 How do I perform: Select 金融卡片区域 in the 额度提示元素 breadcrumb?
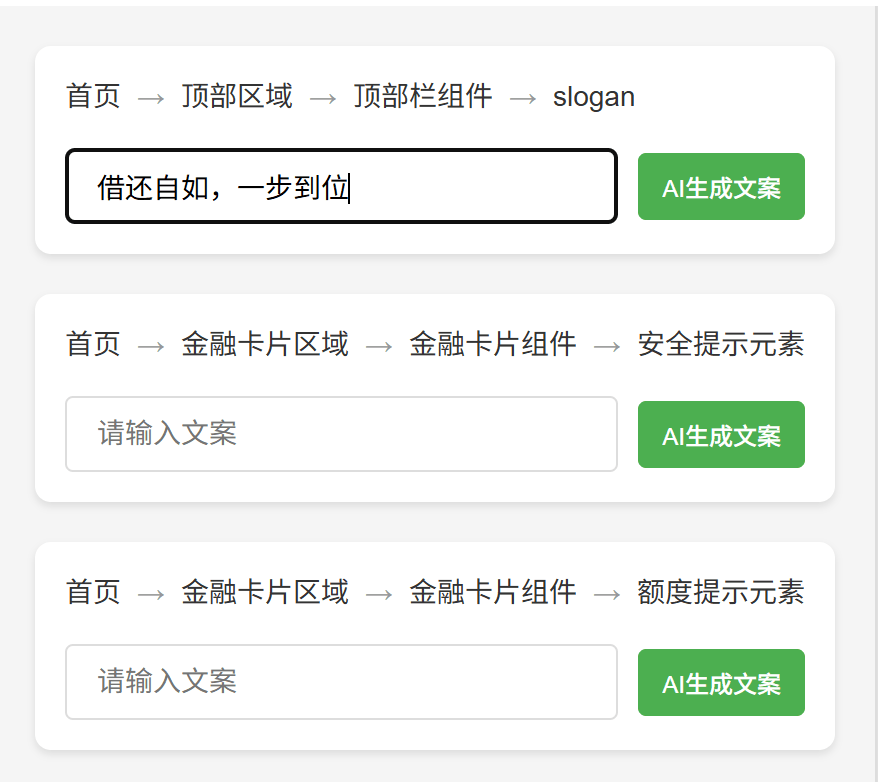(265, 593)
